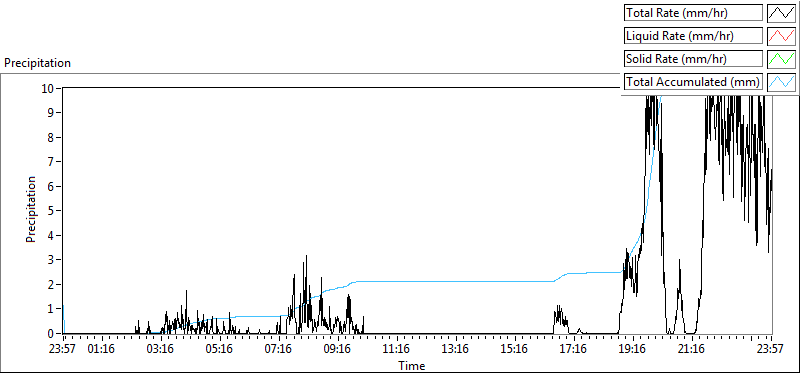The image size is (800, 373).
Task: Click the vertical Precipitation axis title
Action: click(x=31, y=210)
